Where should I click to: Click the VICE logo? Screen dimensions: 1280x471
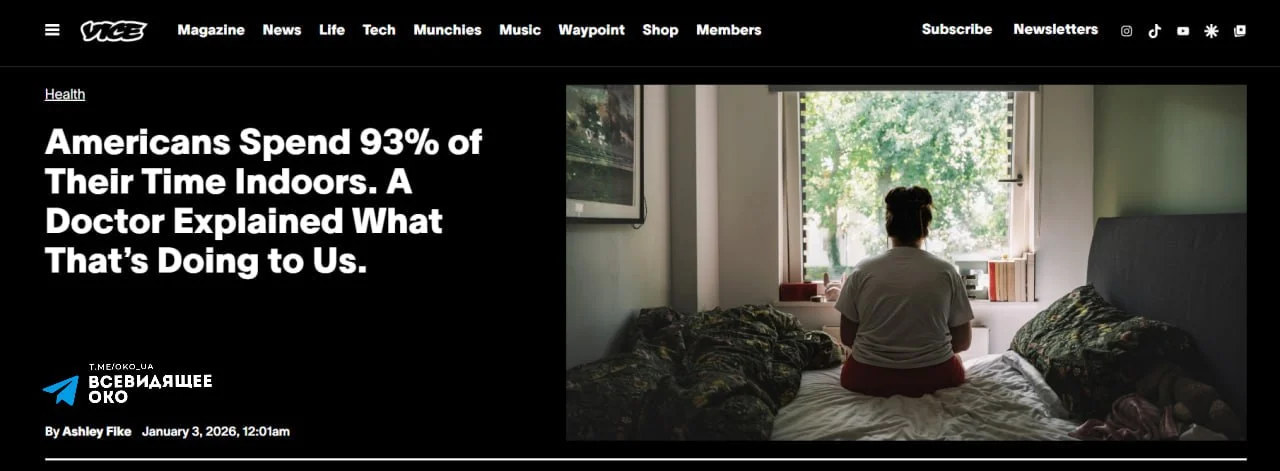coord(113,30)
